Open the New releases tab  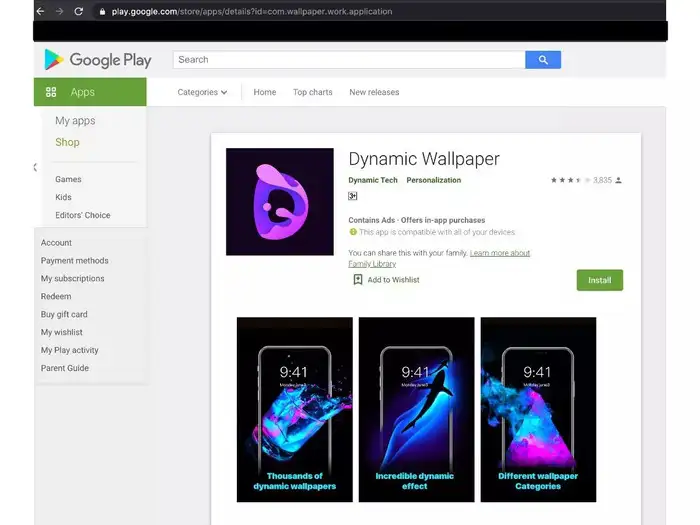click(373, 92)
